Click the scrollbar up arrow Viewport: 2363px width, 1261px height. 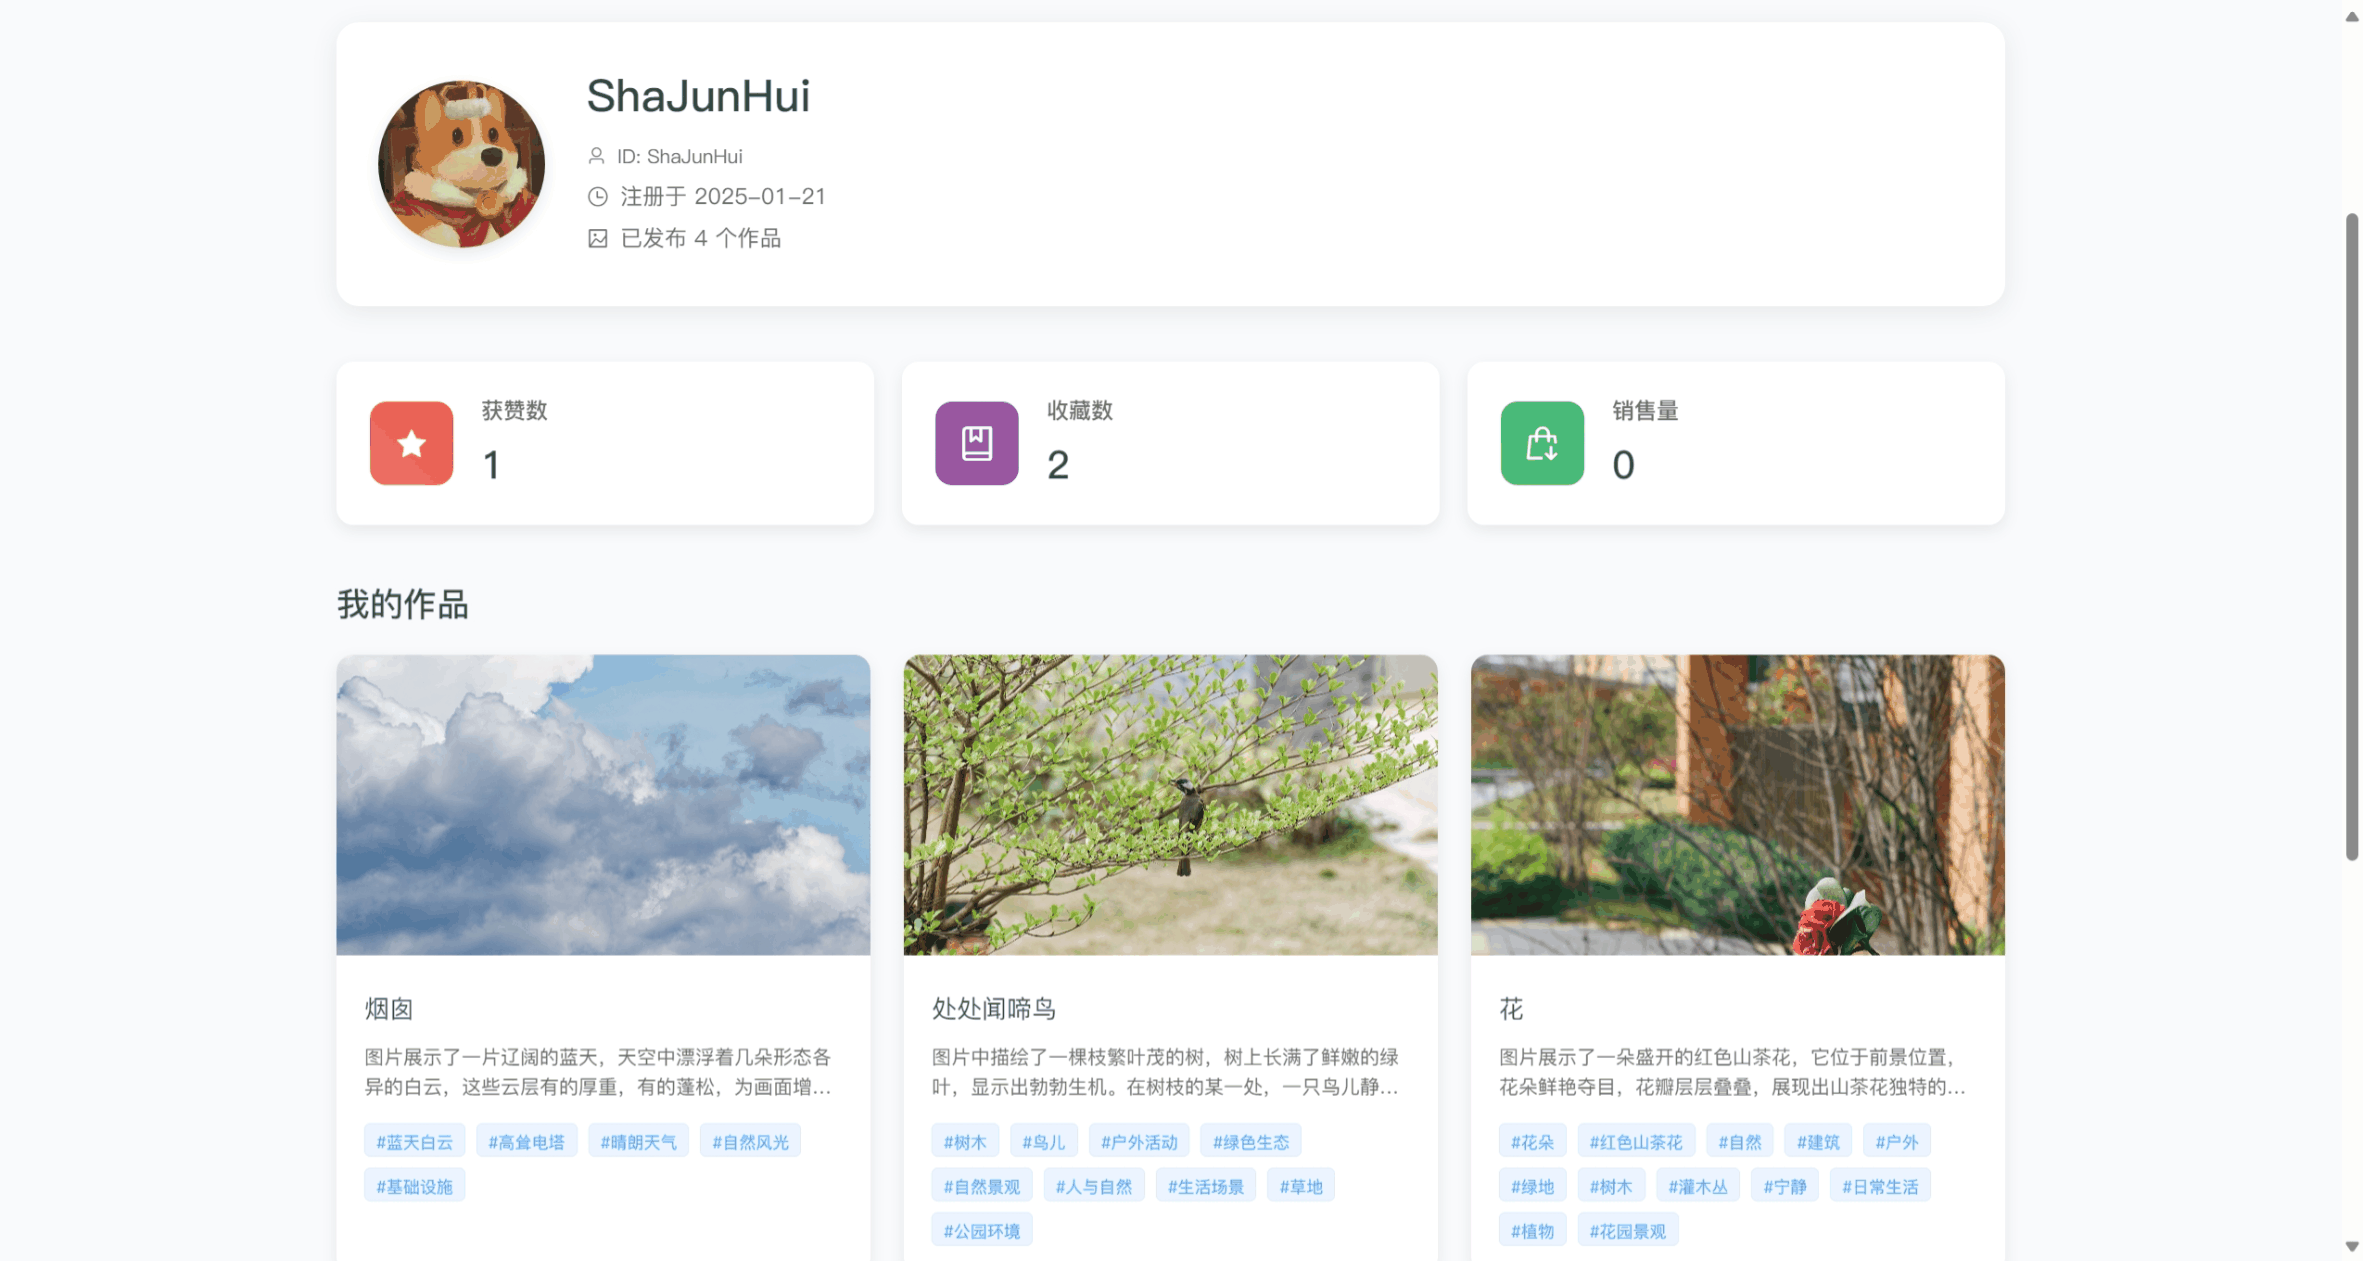[x=2351, y=17]
